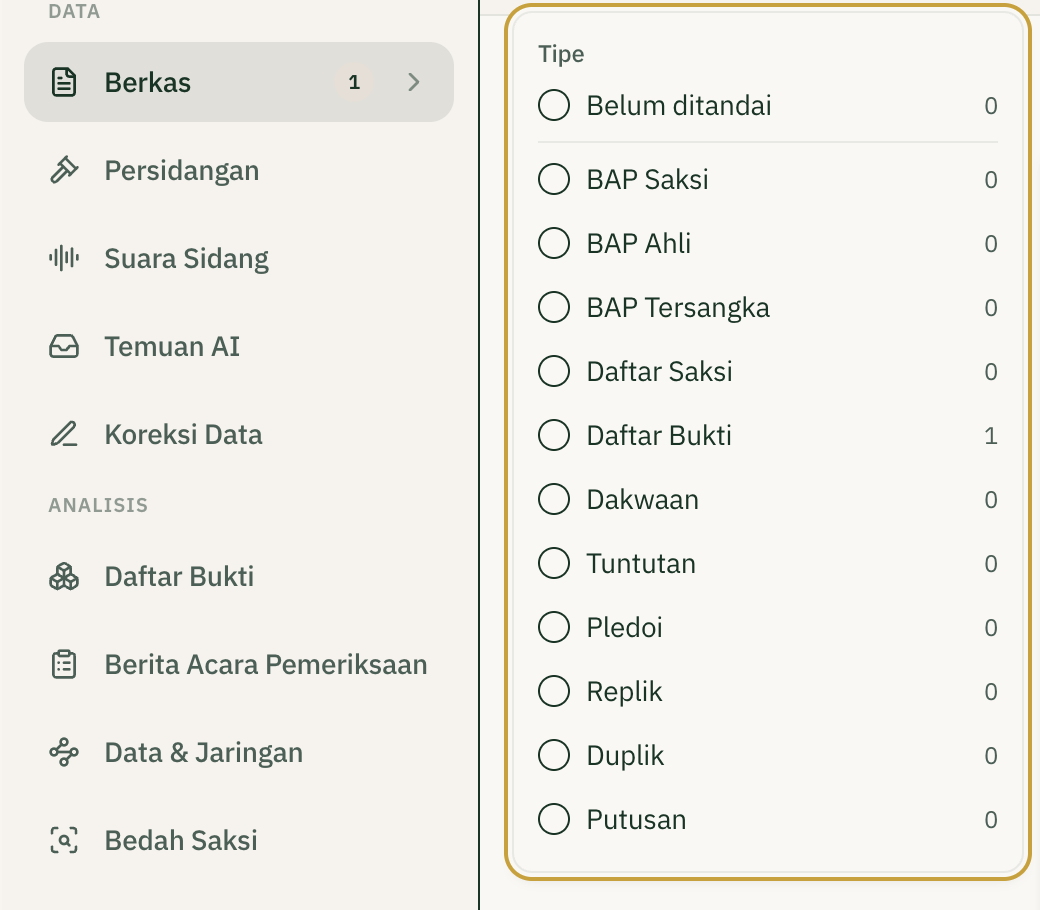The width and height of the screenshot is (1040, 910).
Task: Select the Belum ditandai radio button
Action: [x=554, y=105]
